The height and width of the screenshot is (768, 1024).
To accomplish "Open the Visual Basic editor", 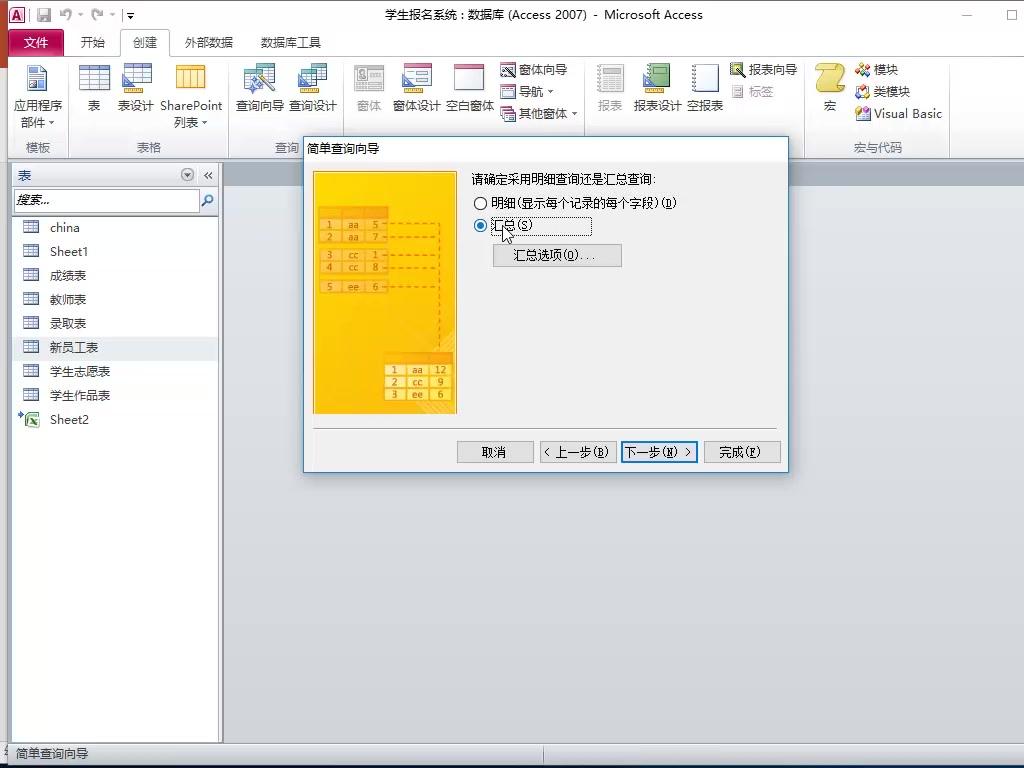I will click(x=899, y=114).
